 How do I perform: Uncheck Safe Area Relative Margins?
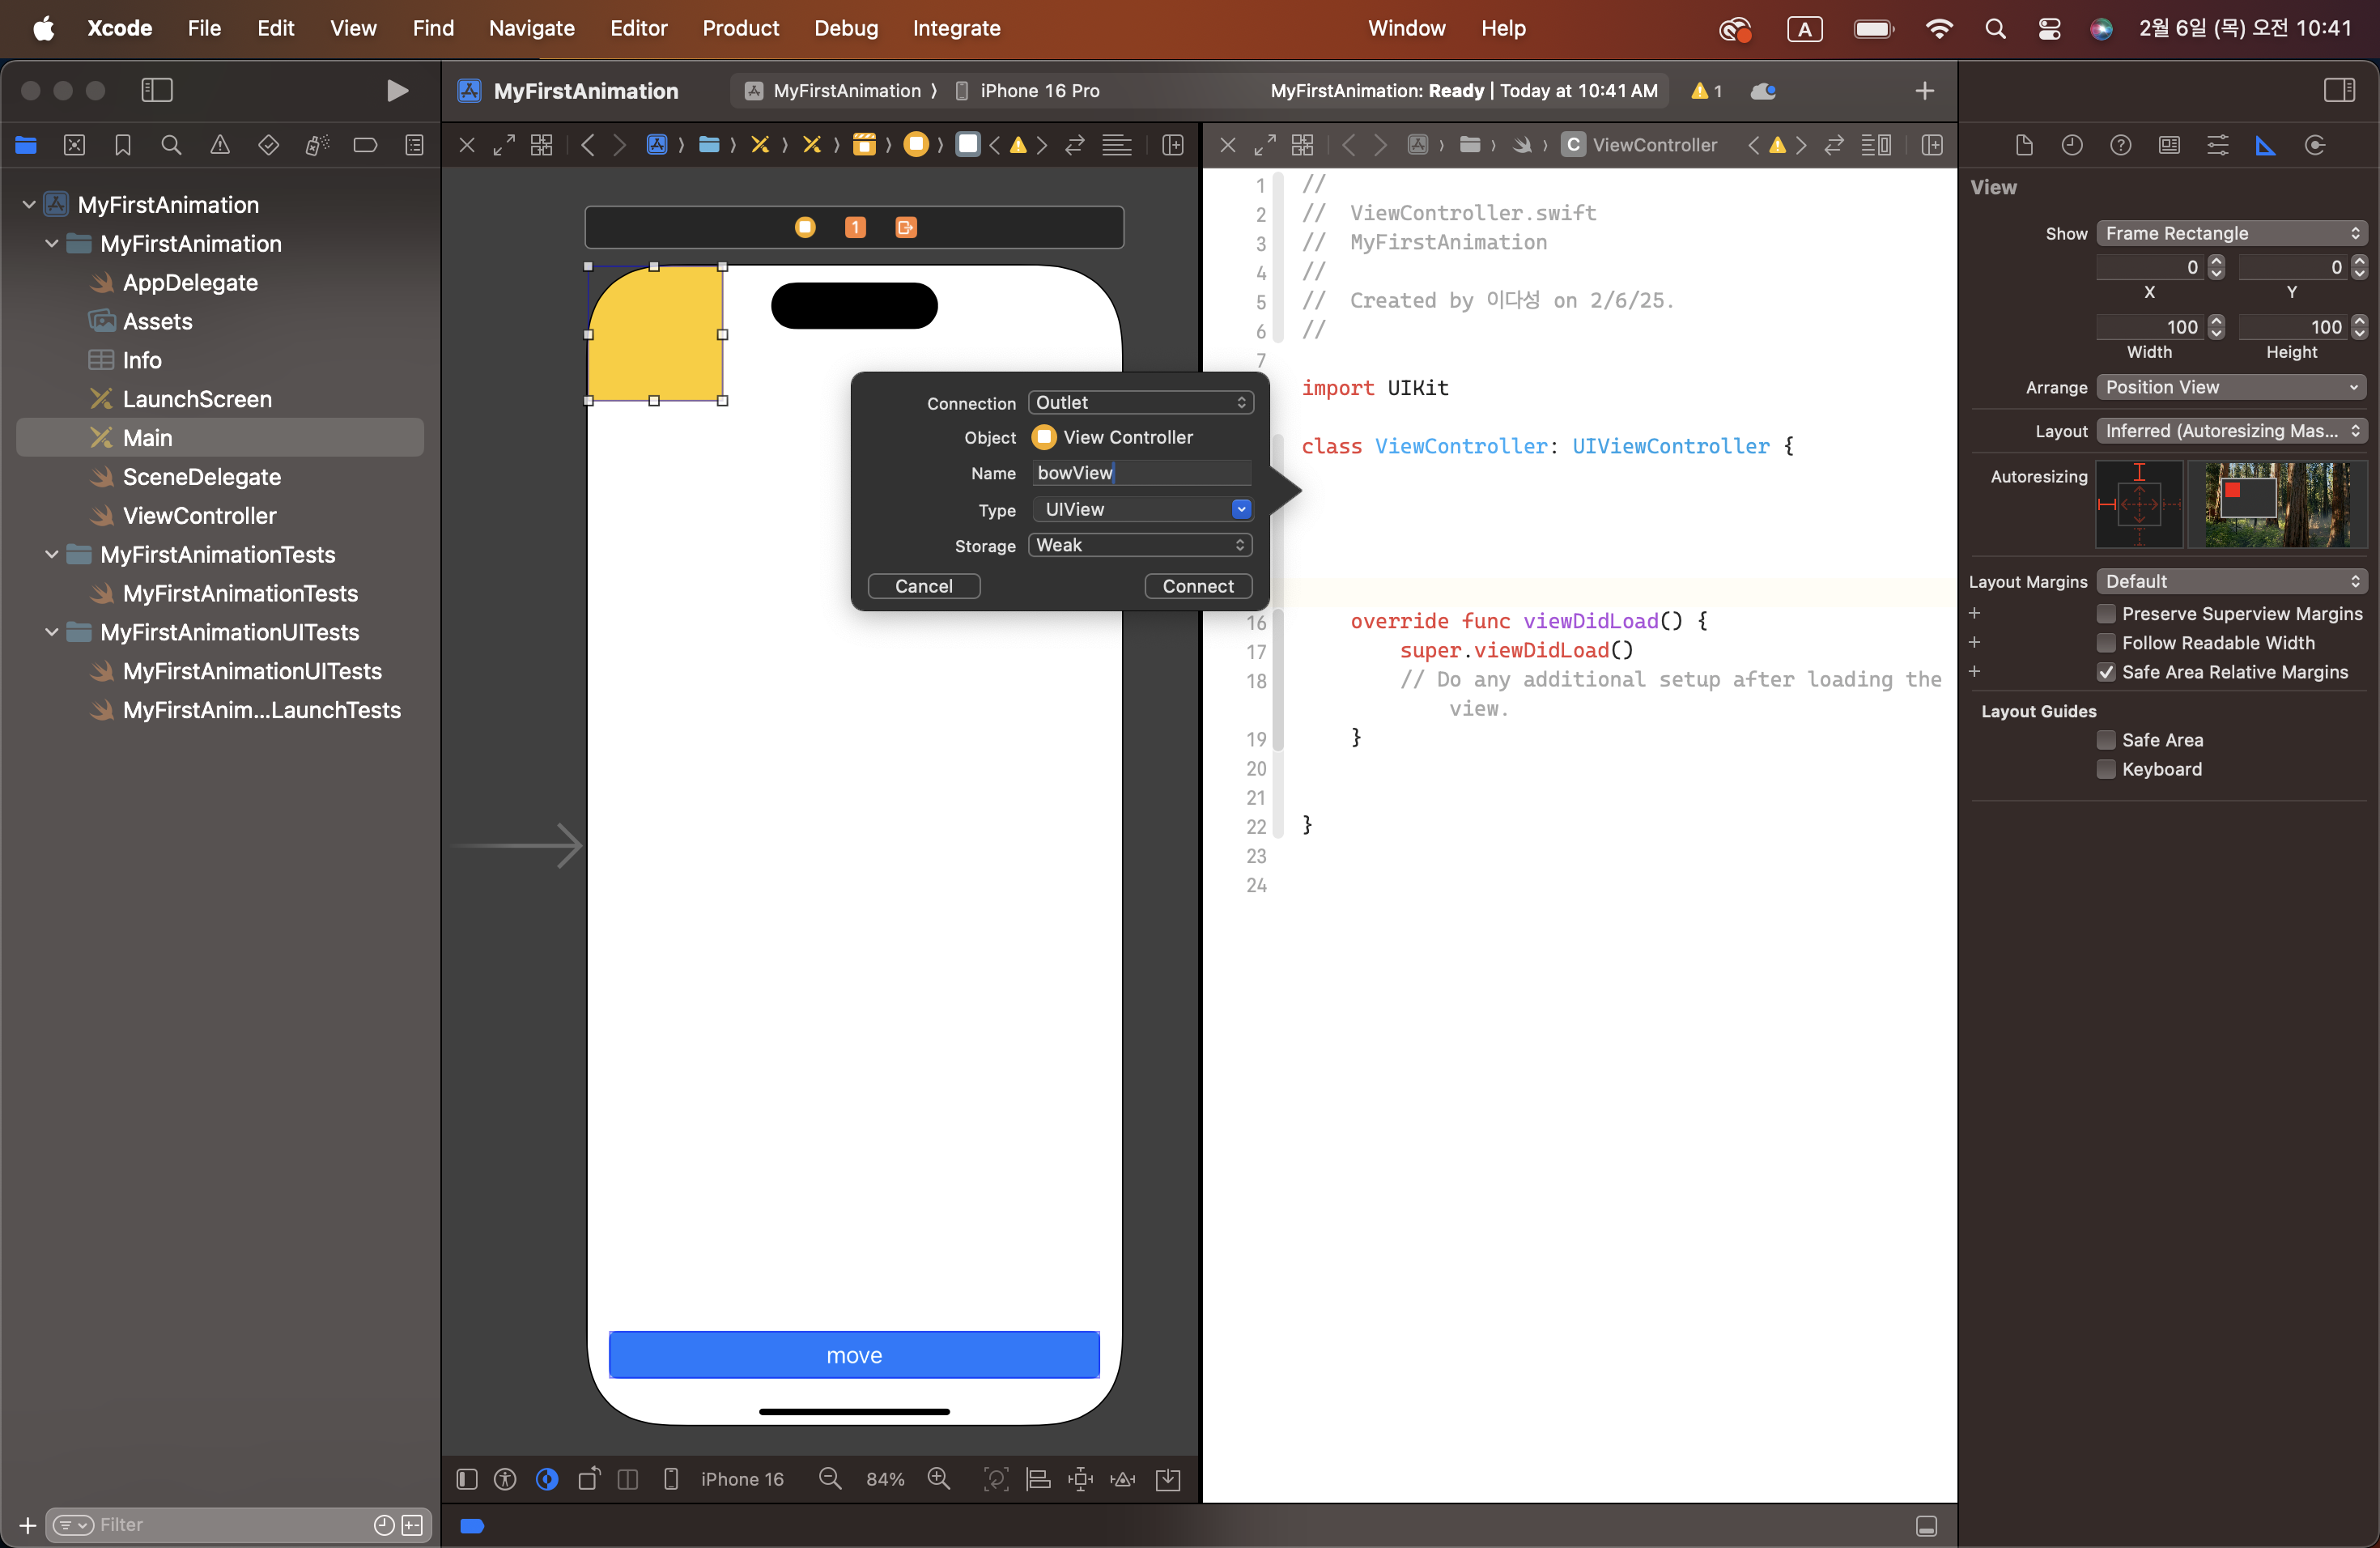[2106, 672]
